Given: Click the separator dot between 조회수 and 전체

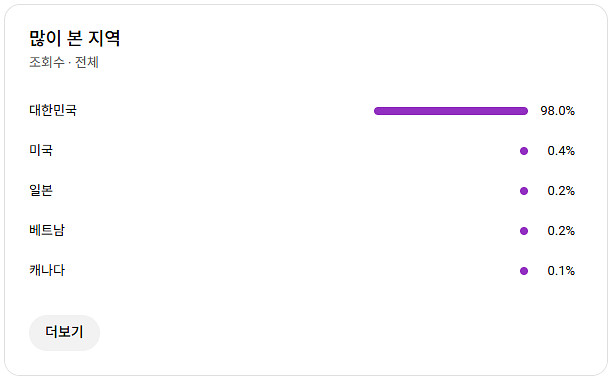Looking at the screenshot, I should (x=70, y=62).
